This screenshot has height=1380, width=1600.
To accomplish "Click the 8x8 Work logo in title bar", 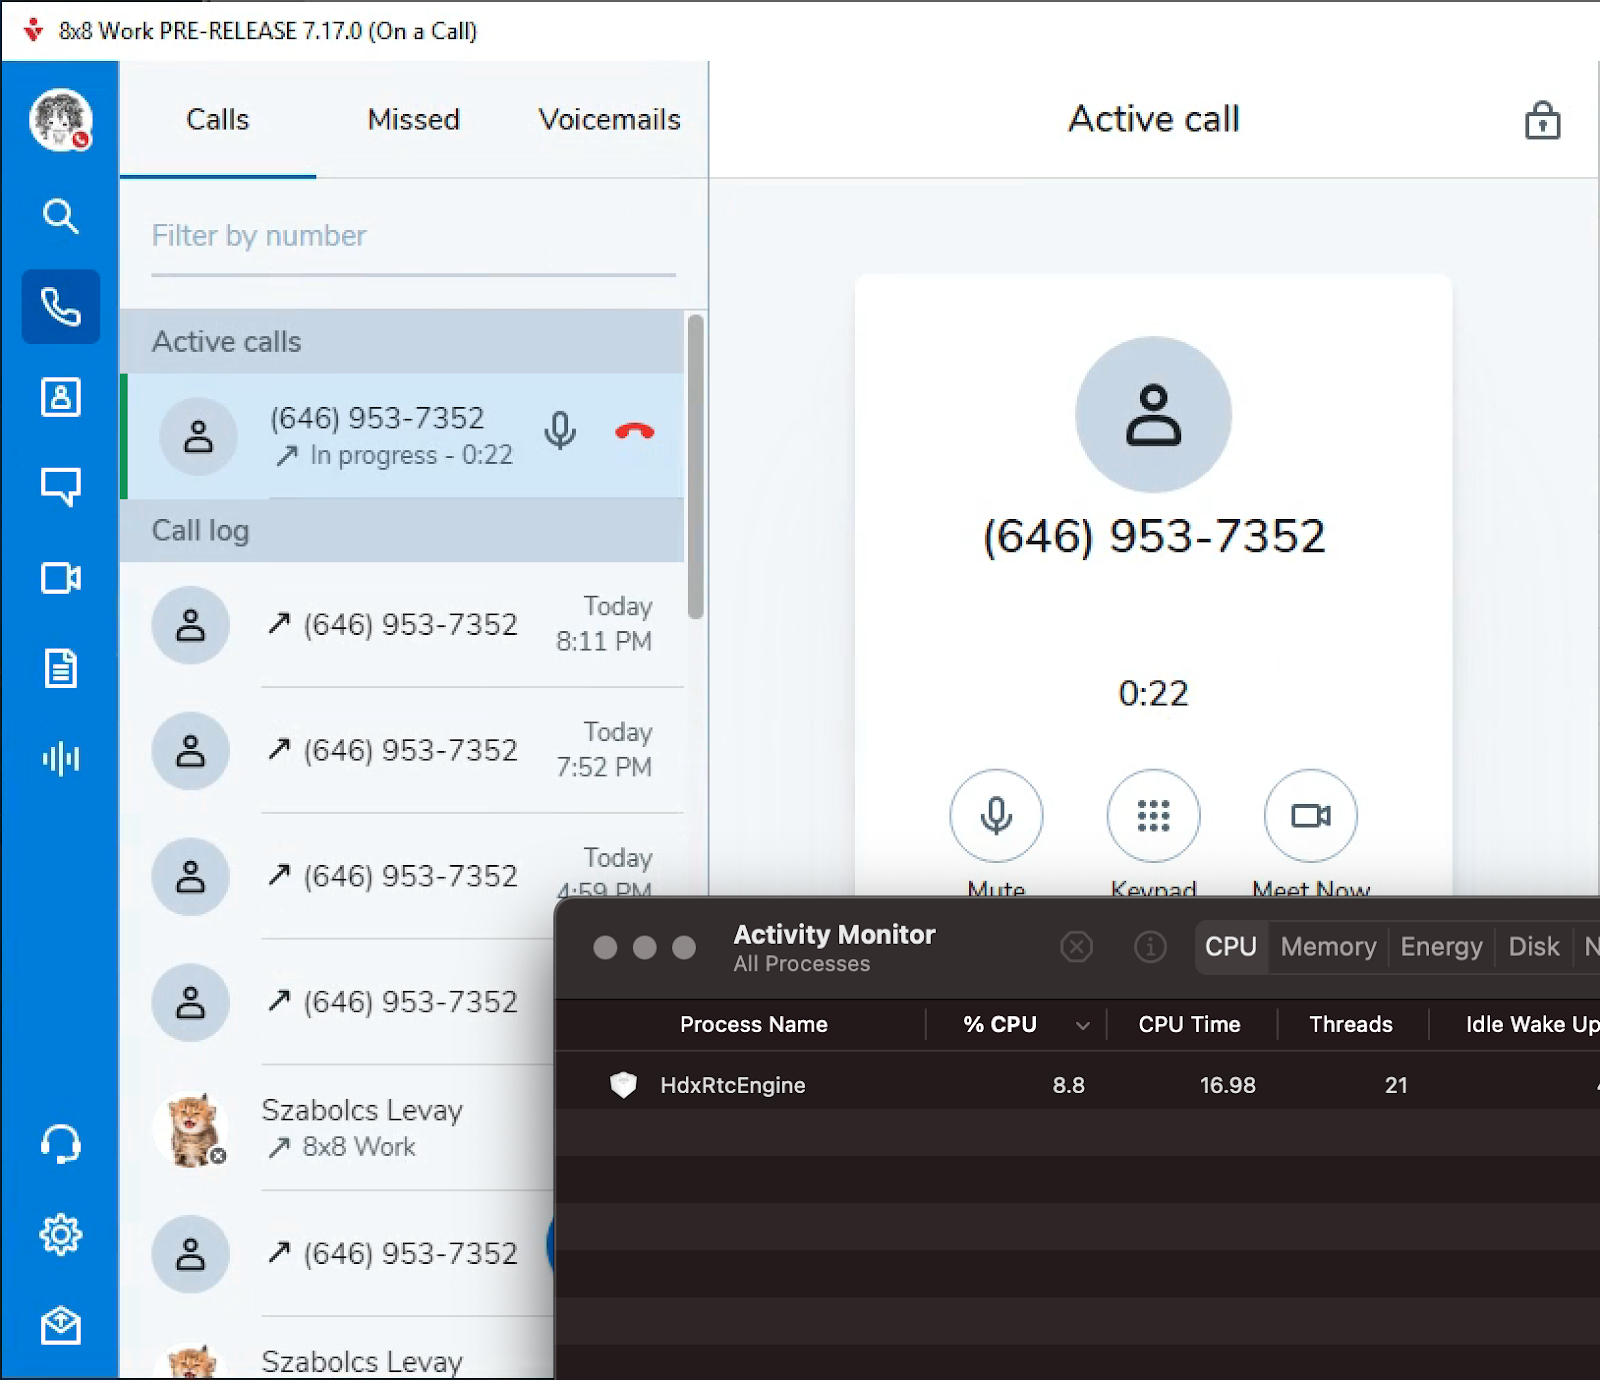I will point(34,30).
